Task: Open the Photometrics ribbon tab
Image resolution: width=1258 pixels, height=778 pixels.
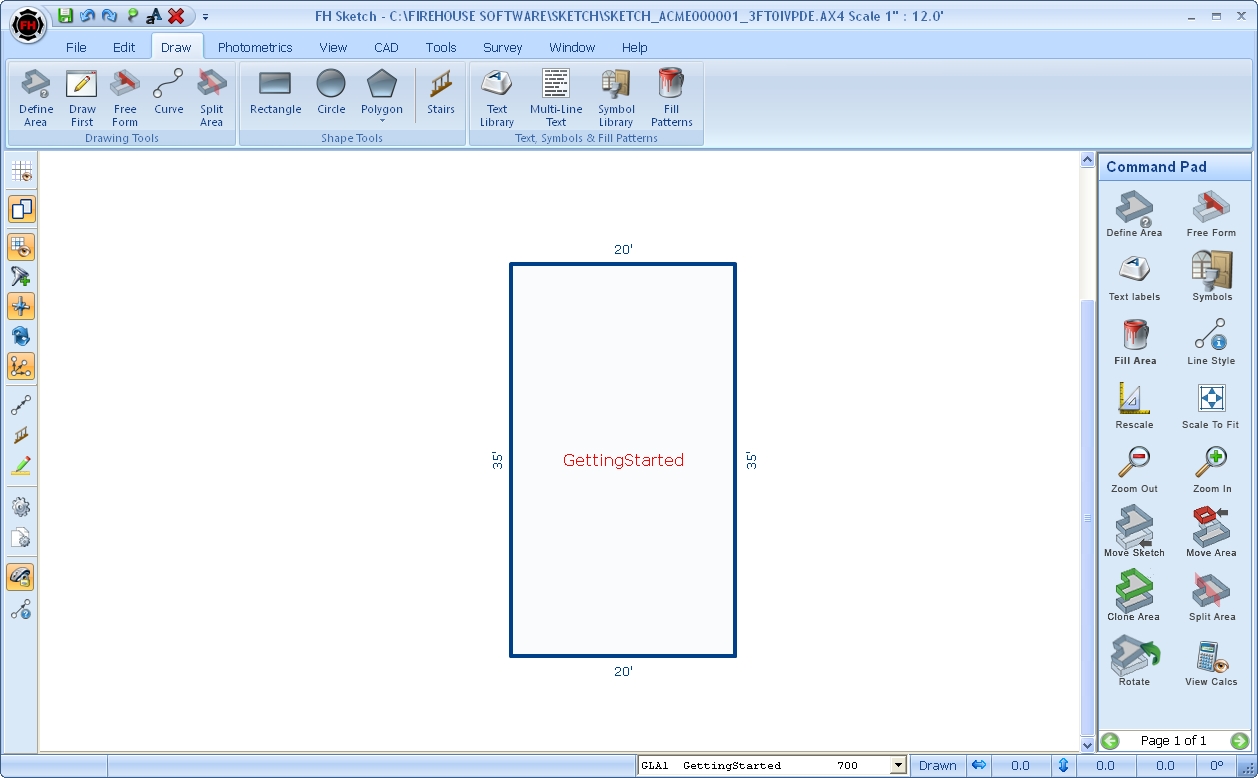Action: point(255,47)
